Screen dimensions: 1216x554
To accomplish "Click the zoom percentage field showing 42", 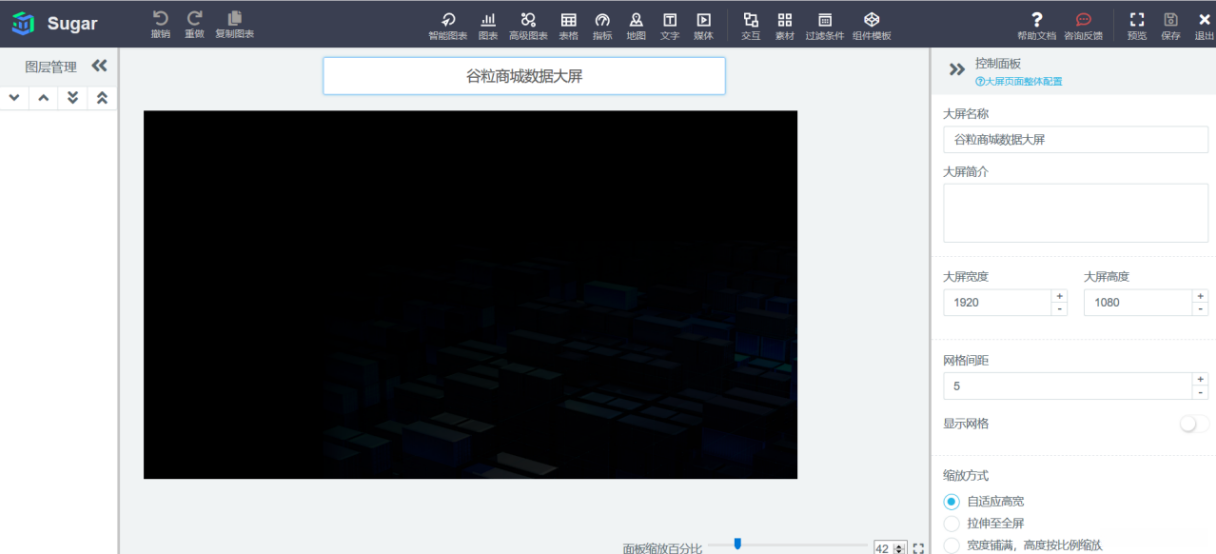I will coord(882,548).
